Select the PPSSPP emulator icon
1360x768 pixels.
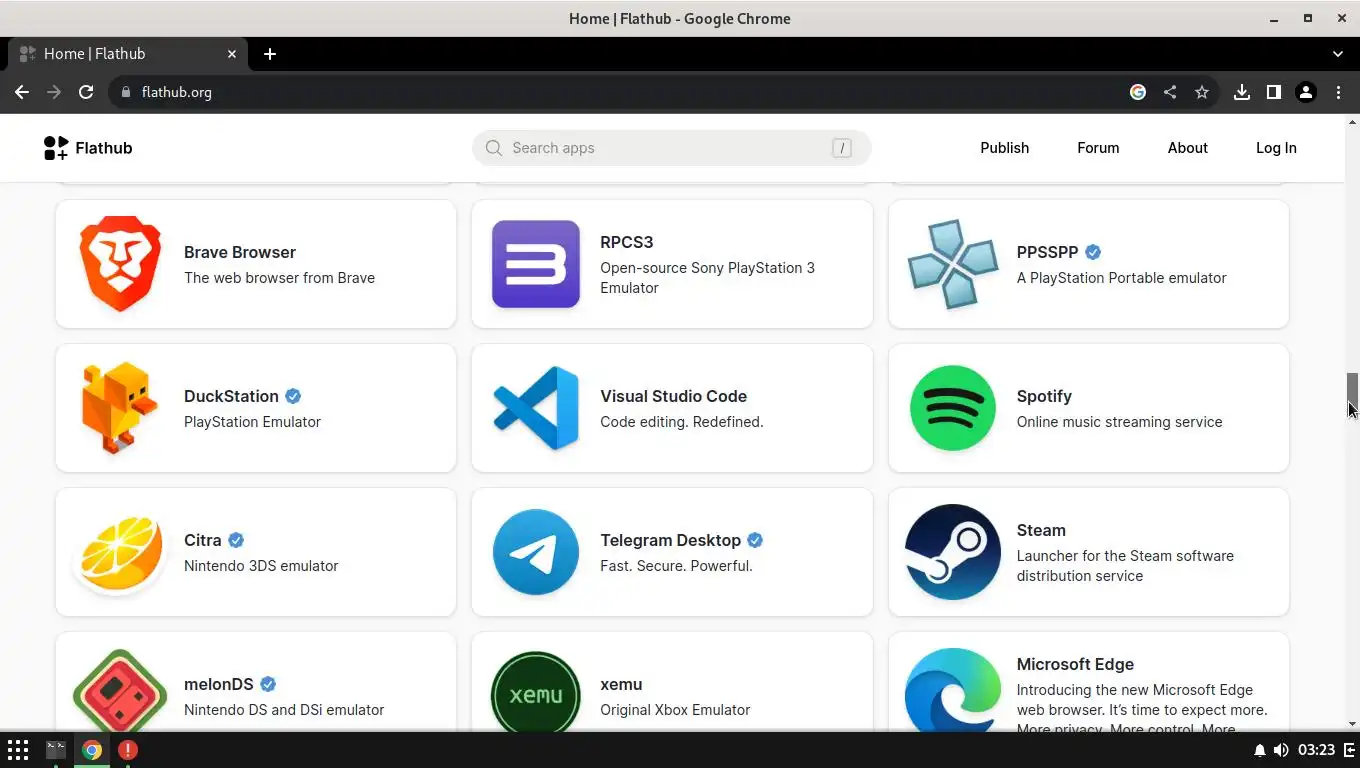point(953,264)
